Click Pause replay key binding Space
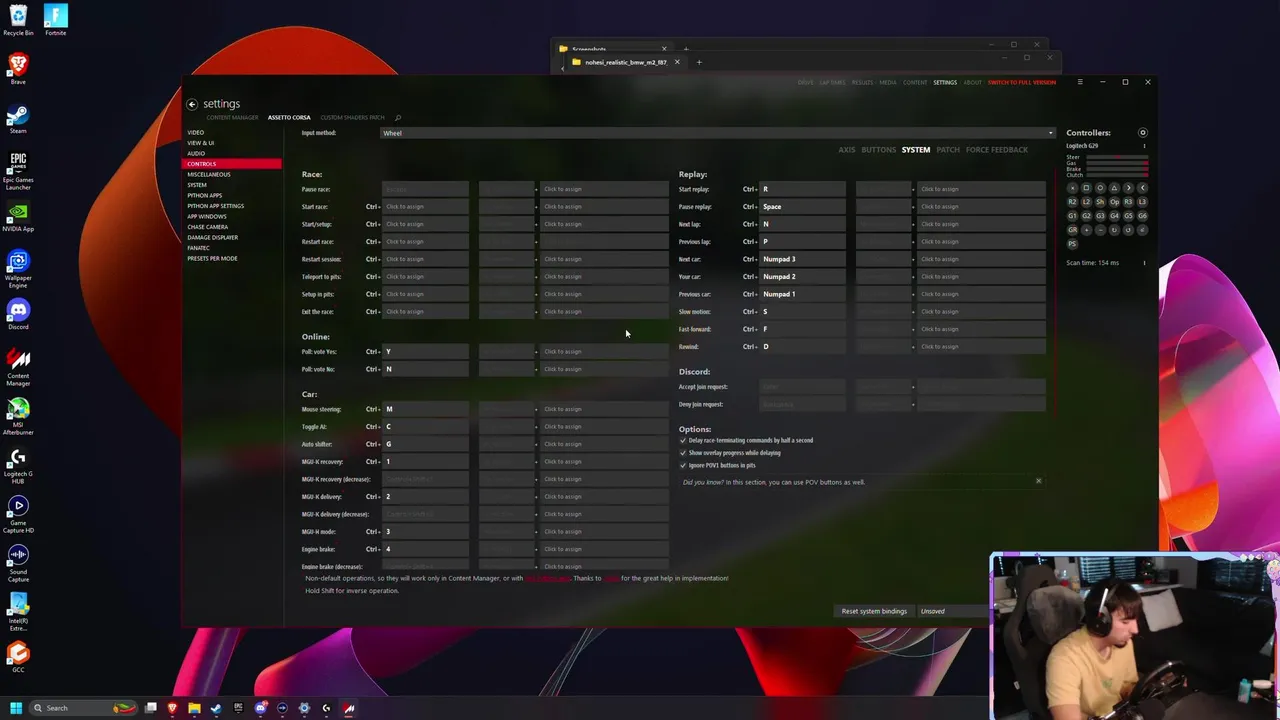Image resolution: width=1280 pixels, height=720 pixels. (x=802, y=207)
